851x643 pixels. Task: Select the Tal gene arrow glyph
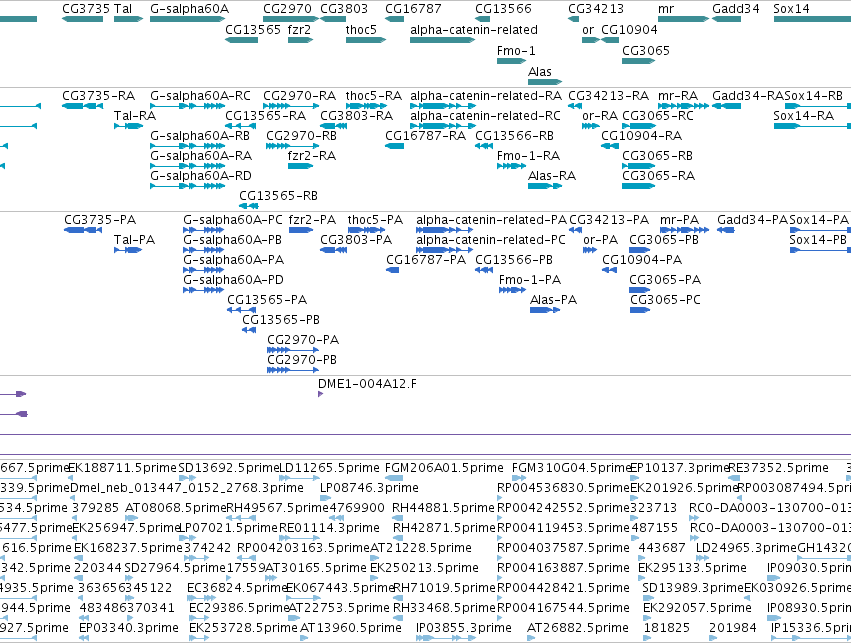[128, 19]
